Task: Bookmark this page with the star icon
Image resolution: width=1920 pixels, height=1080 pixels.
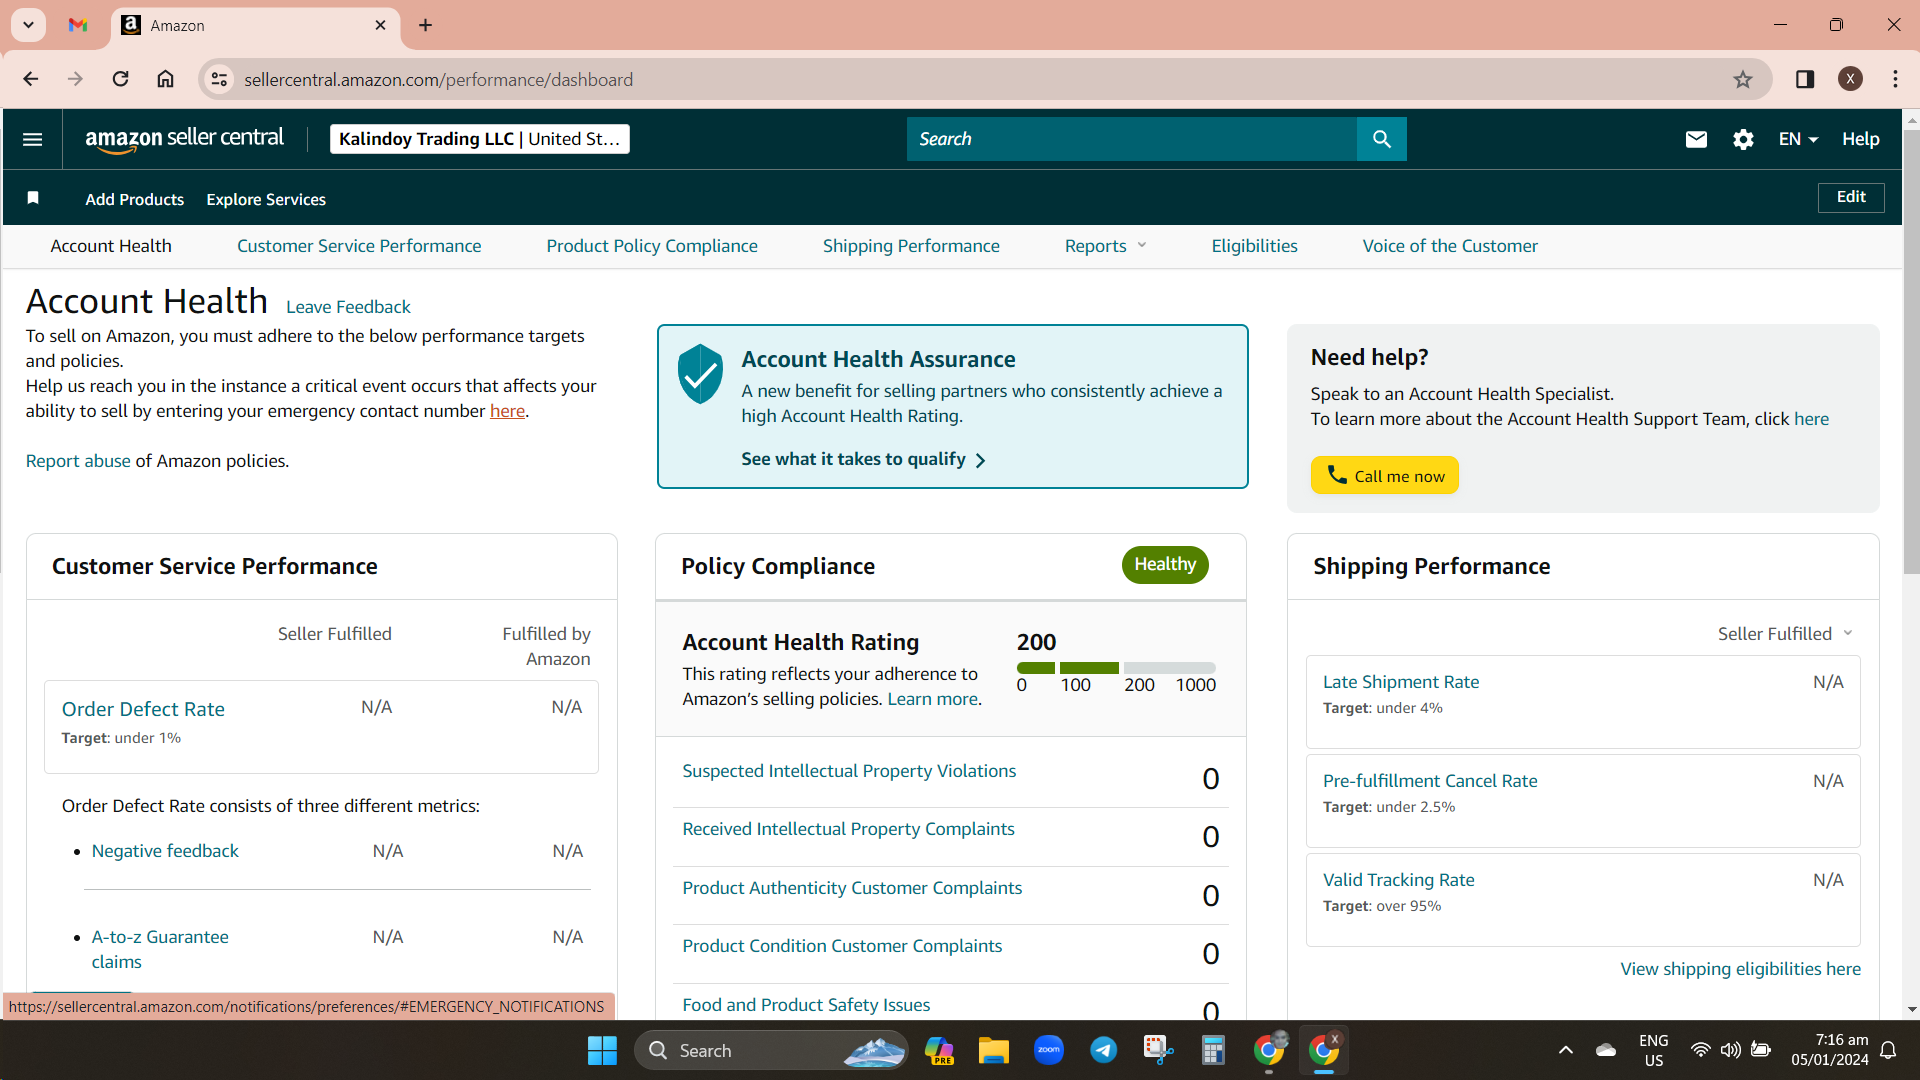Action: (1743, 79)
